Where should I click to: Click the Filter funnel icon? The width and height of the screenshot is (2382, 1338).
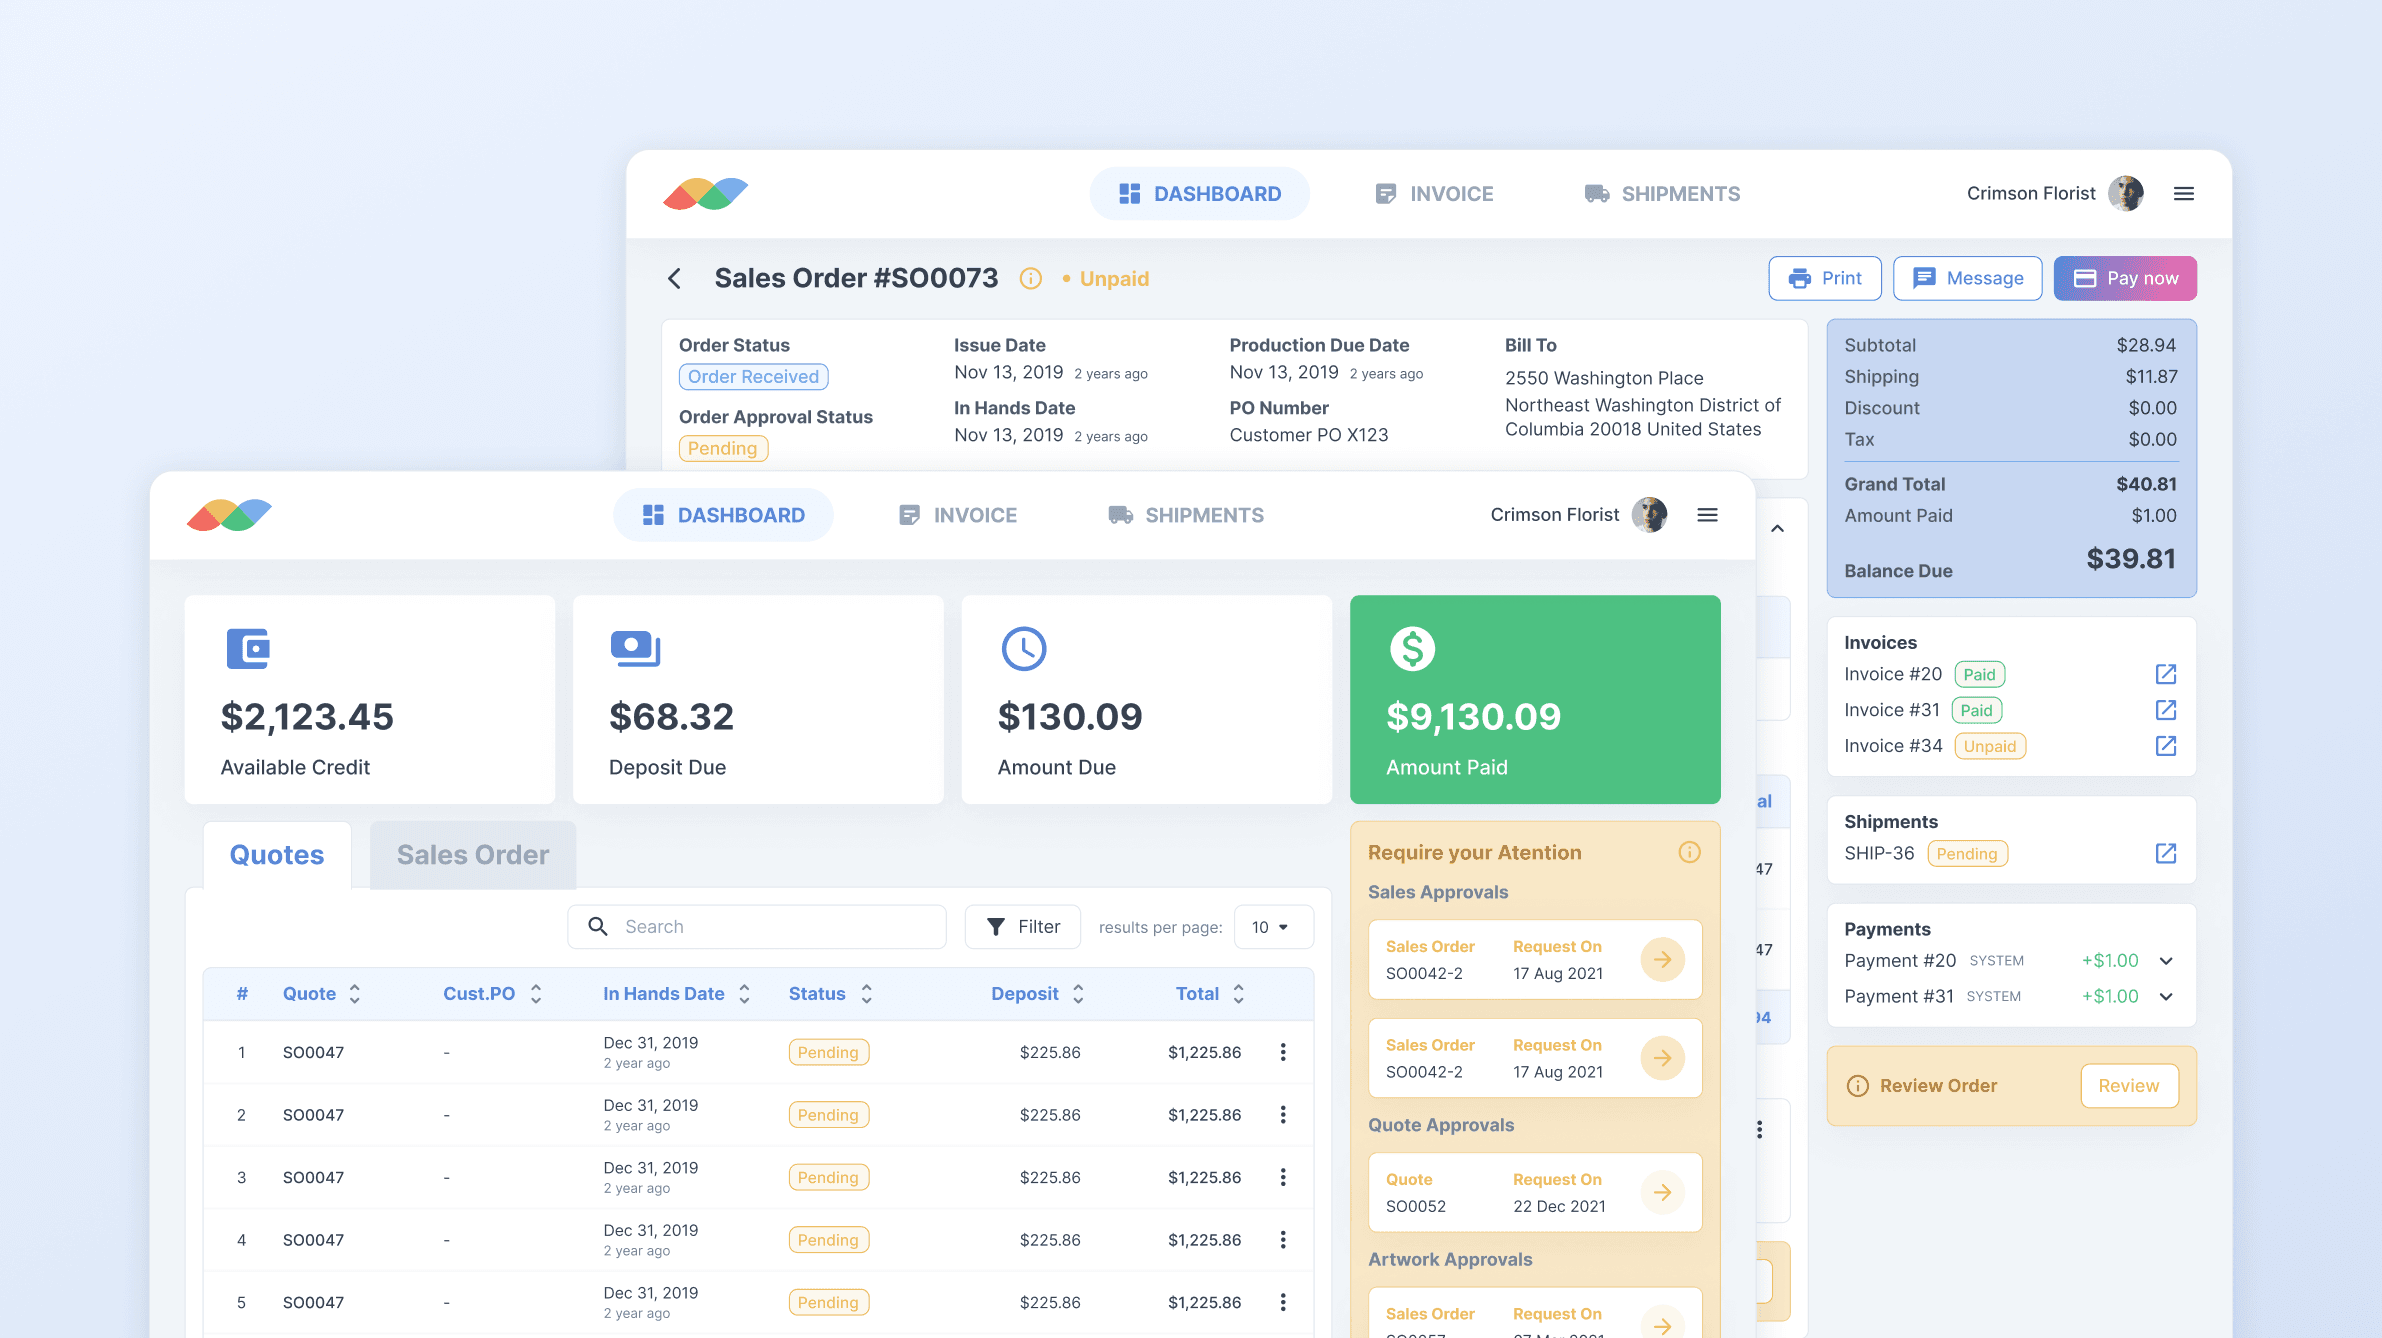pos(996,927)
